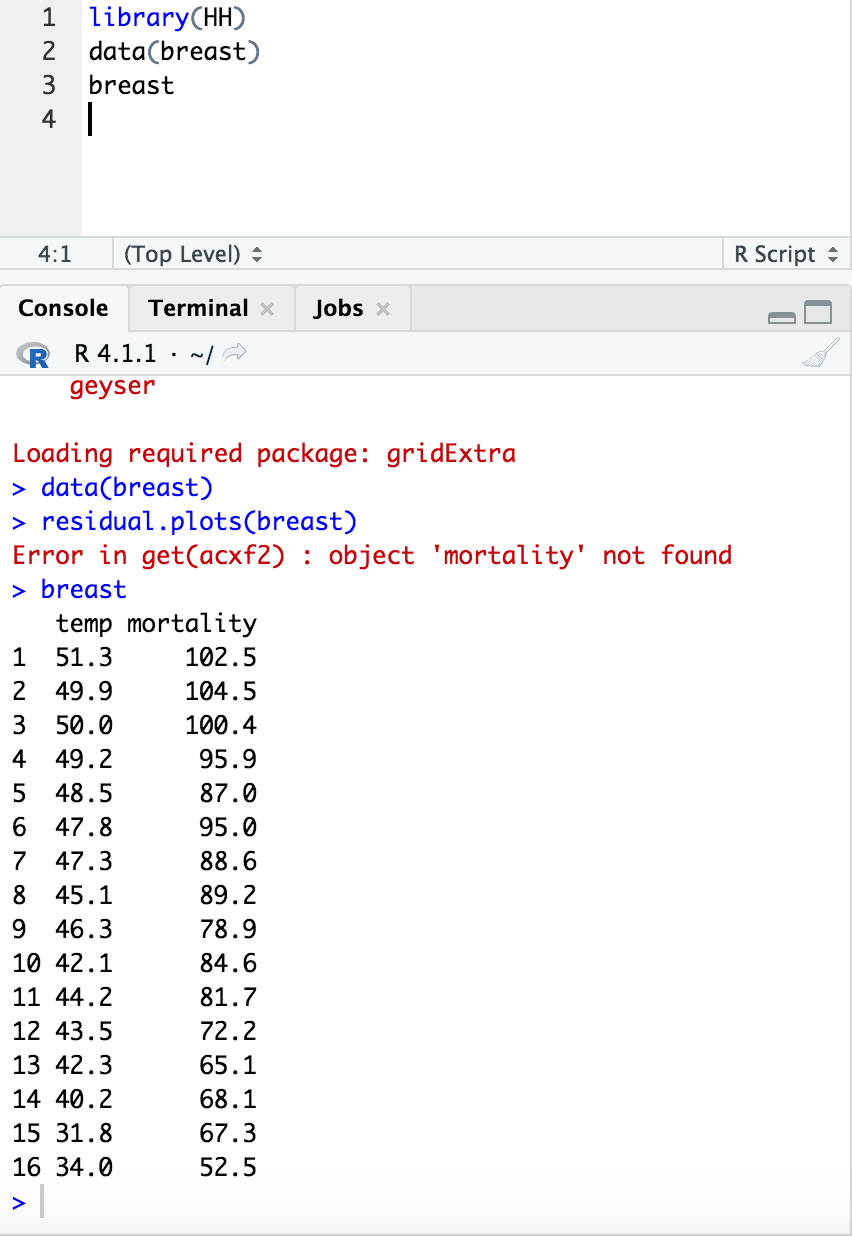Viewport: 852px width, 1236px height.
Task: Click temp value 31.8
Action: [x=85, y=1133]
